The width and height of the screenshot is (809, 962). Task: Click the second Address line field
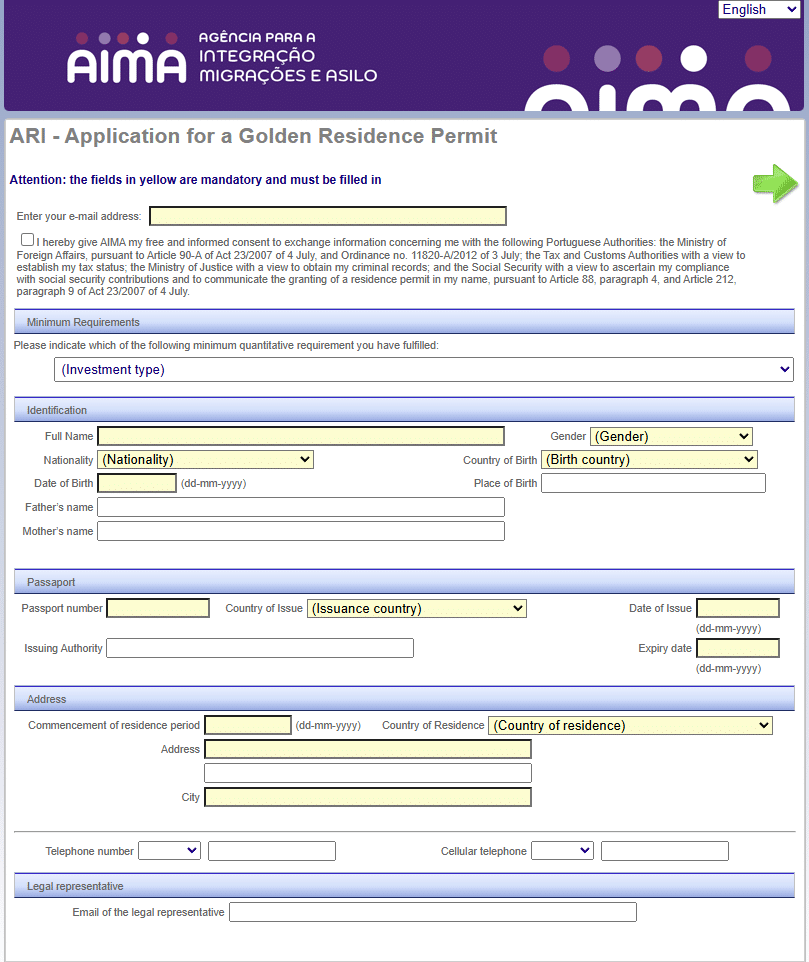pyautogui.click(x=368, y=773)
